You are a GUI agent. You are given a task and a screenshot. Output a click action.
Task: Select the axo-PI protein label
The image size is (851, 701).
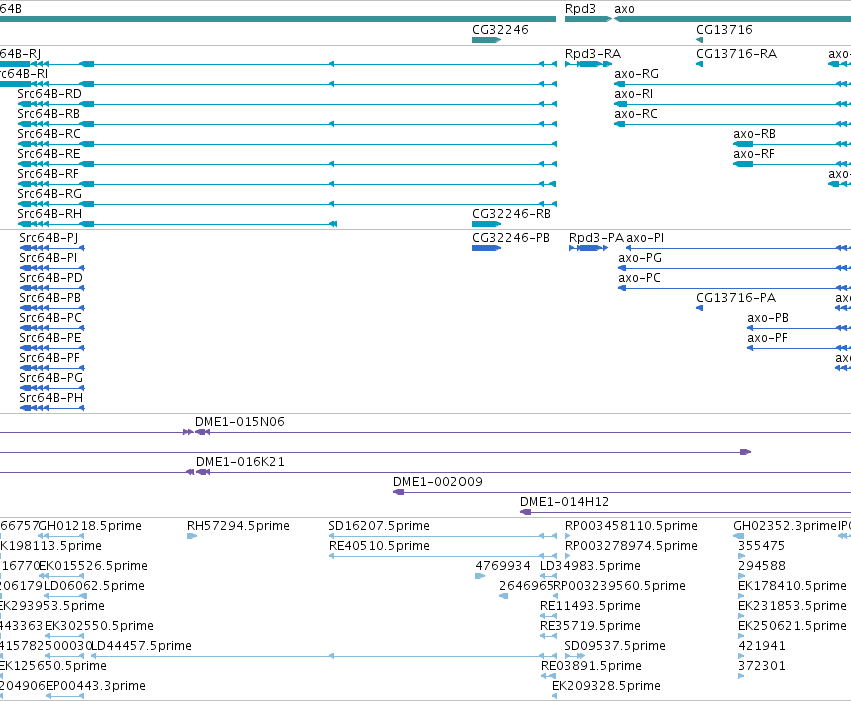(645, 238)
